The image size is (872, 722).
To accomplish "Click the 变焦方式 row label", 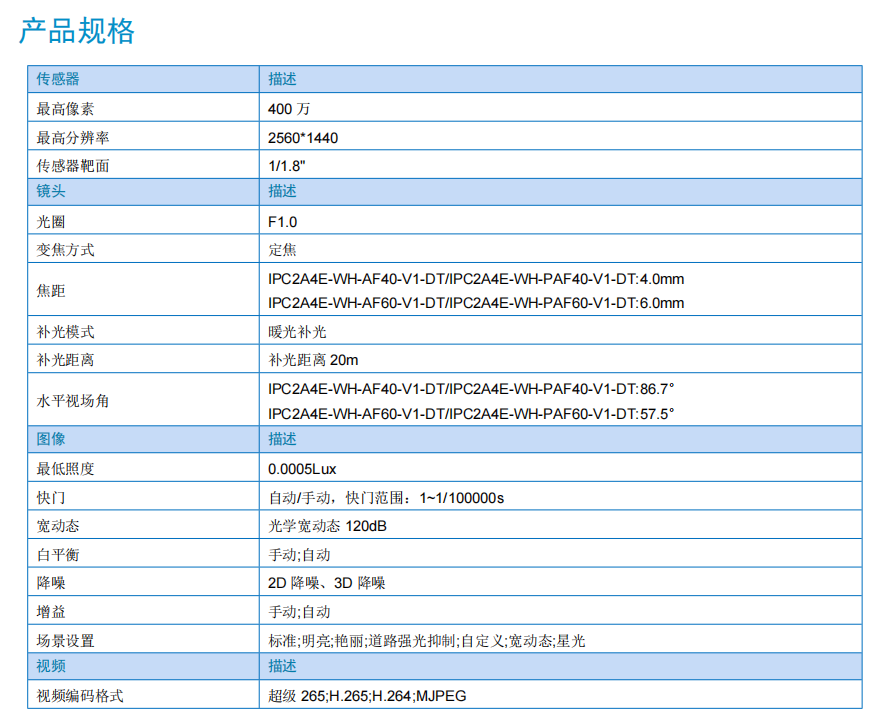I will tap(66, 250).
